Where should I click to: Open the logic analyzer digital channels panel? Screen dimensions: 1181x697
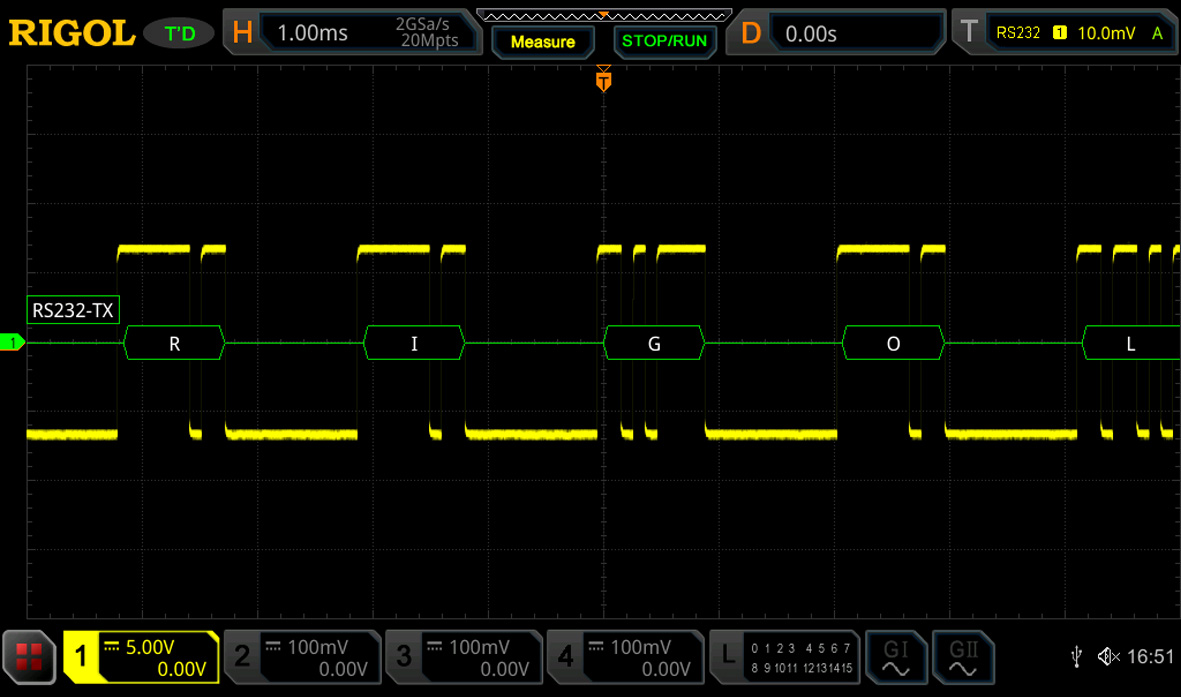783,657
